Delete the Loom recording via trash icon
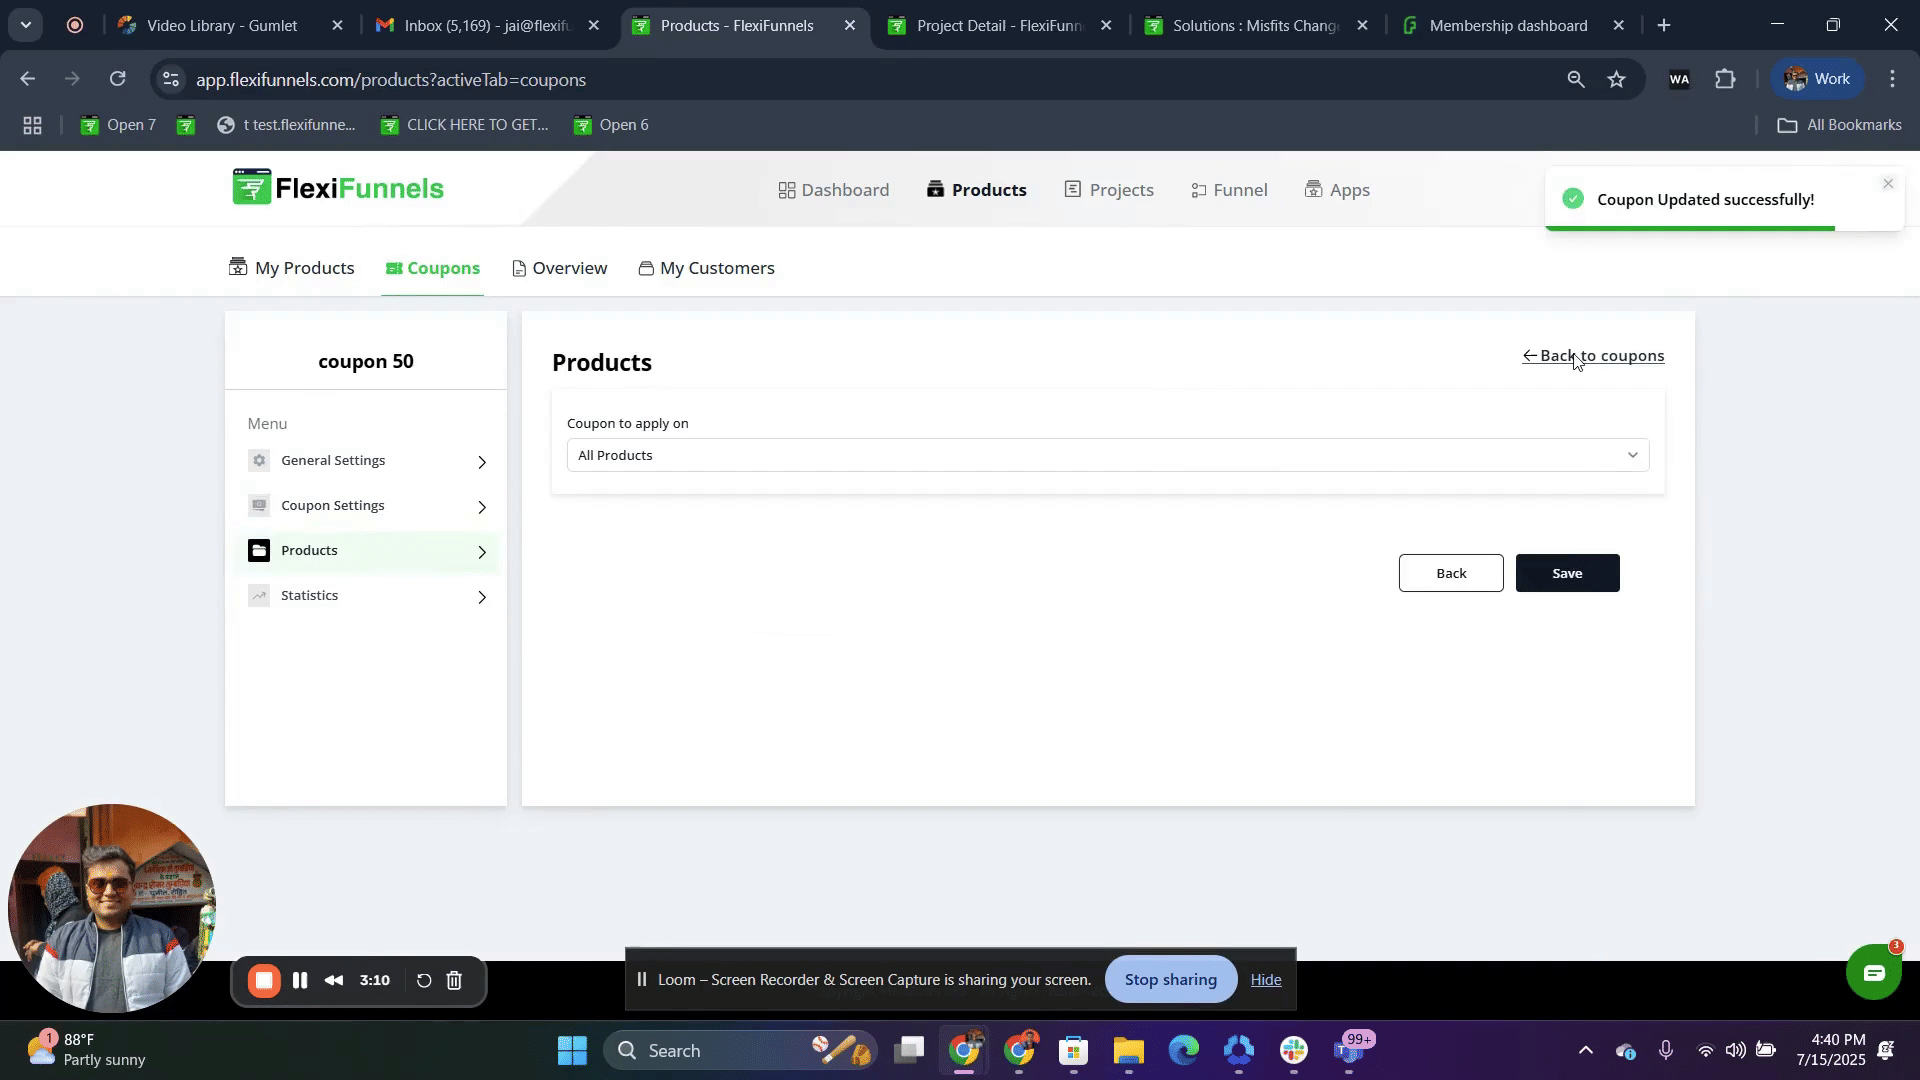 [454, 981]
